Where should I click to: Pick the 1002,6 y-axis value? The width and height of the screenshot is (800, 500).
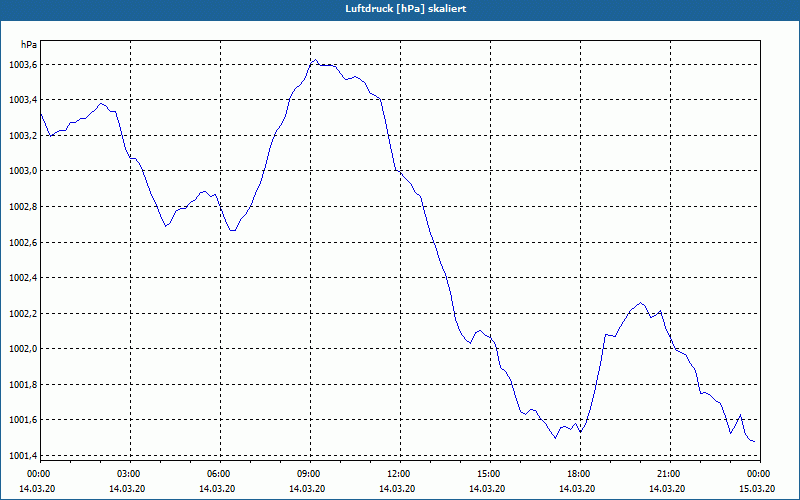pyautogui.click(x=22, y=242)
